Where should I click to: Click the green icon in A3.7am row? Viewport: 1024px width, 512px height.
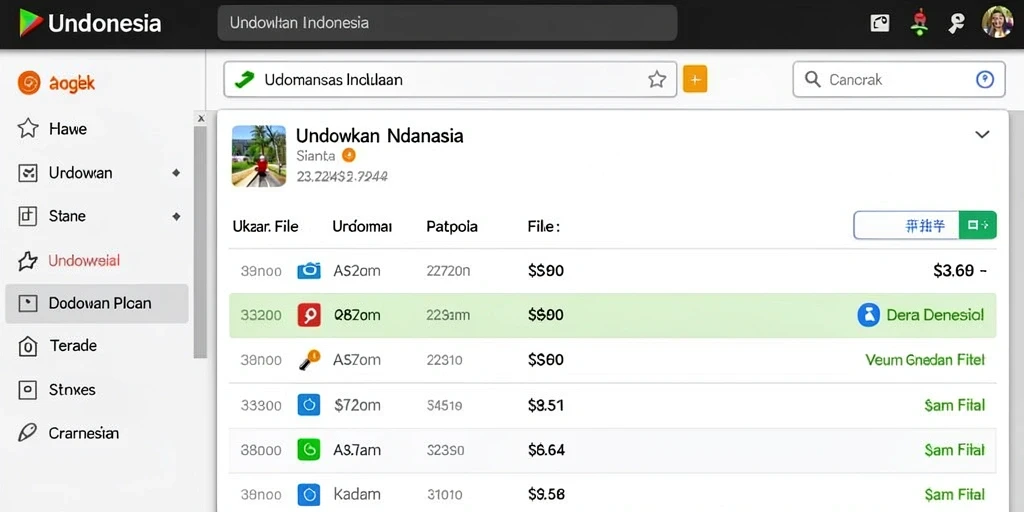(x=309, y=450)
